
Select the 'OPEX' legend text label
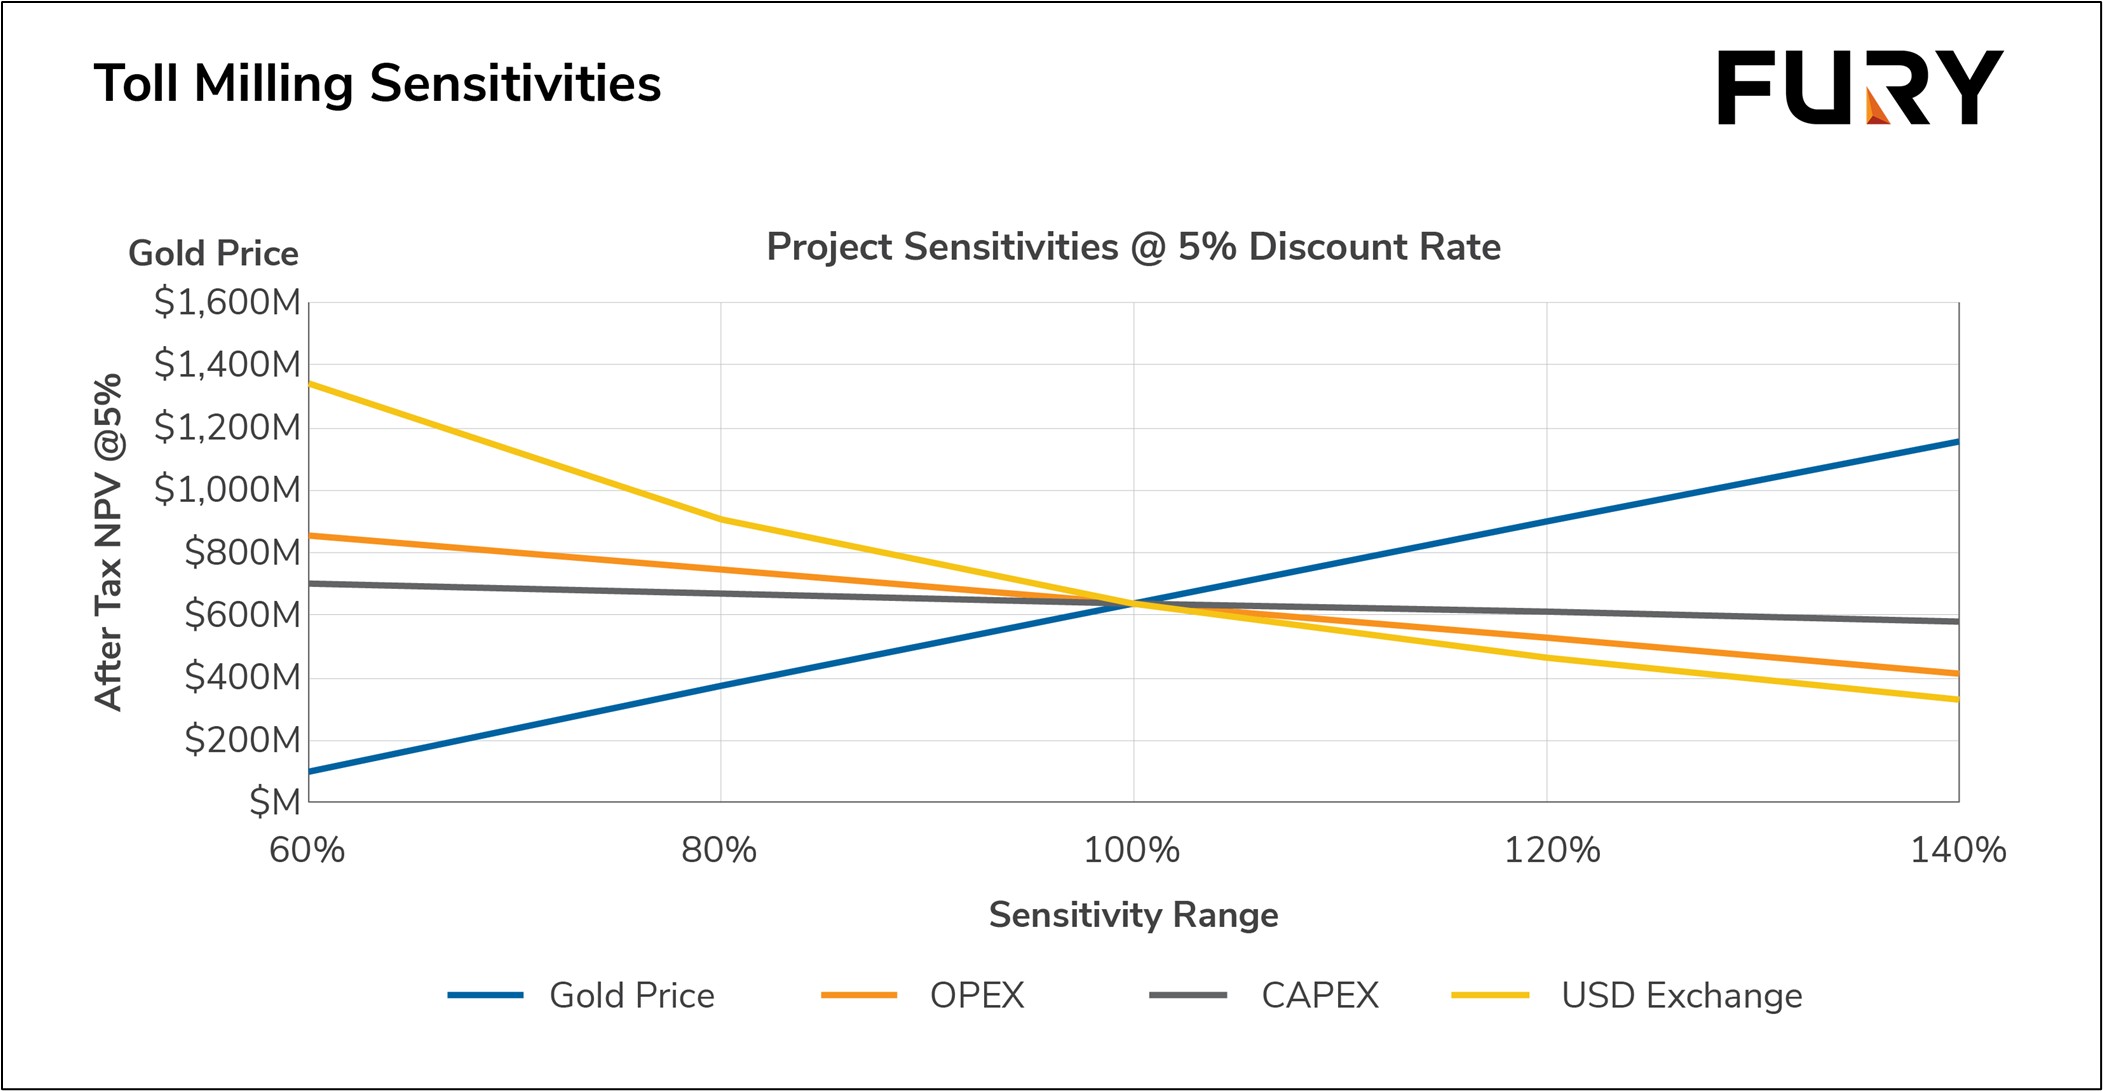(977, 996)
